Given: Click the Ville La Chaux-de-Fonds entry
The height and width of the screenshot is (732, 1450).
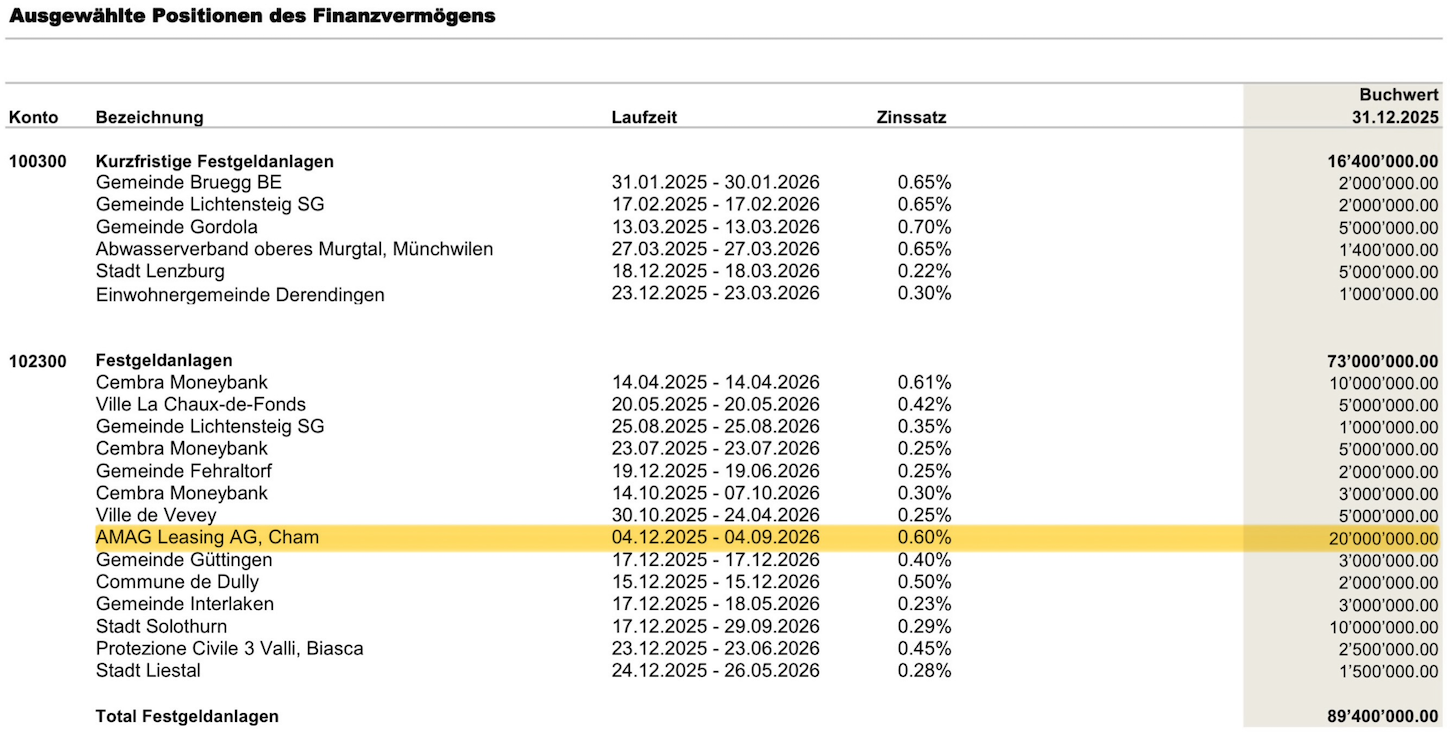Looking at the screenshot, I should tap(201, 404).
